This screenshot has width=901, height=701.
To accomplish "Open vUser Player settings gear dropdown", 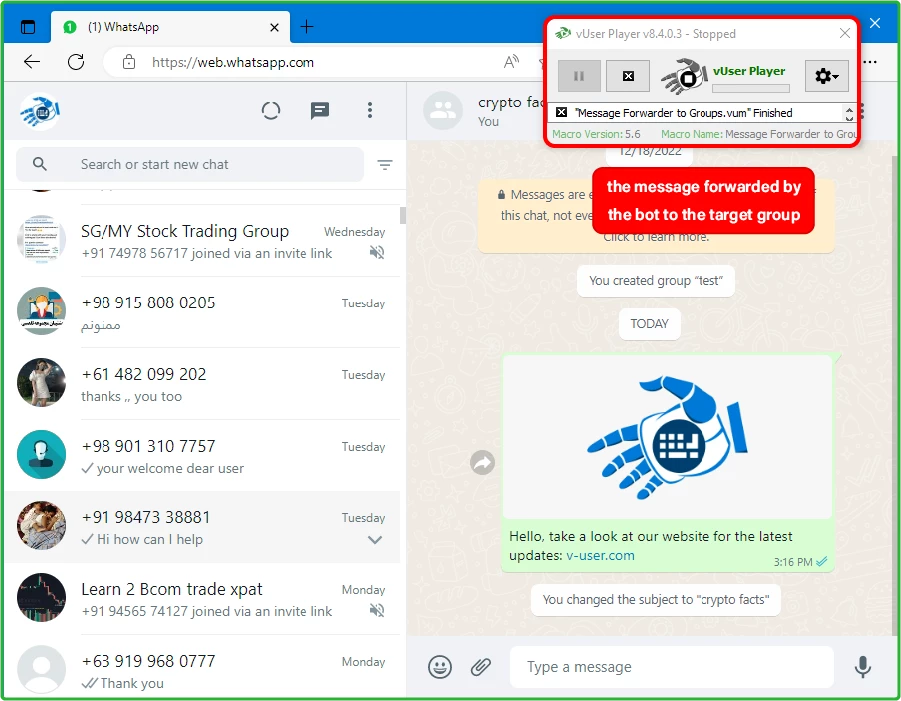I will click(826, 76).
